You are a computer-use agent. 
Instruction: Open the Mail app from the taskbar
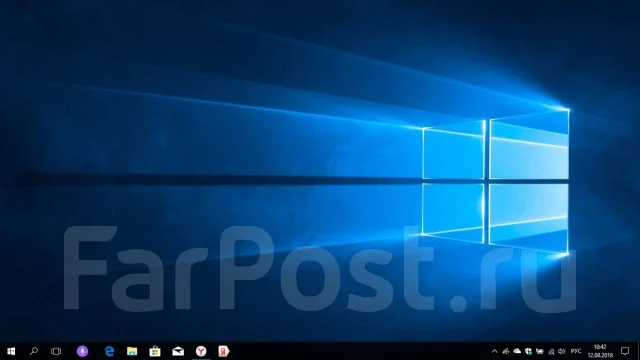click(178, 351)
